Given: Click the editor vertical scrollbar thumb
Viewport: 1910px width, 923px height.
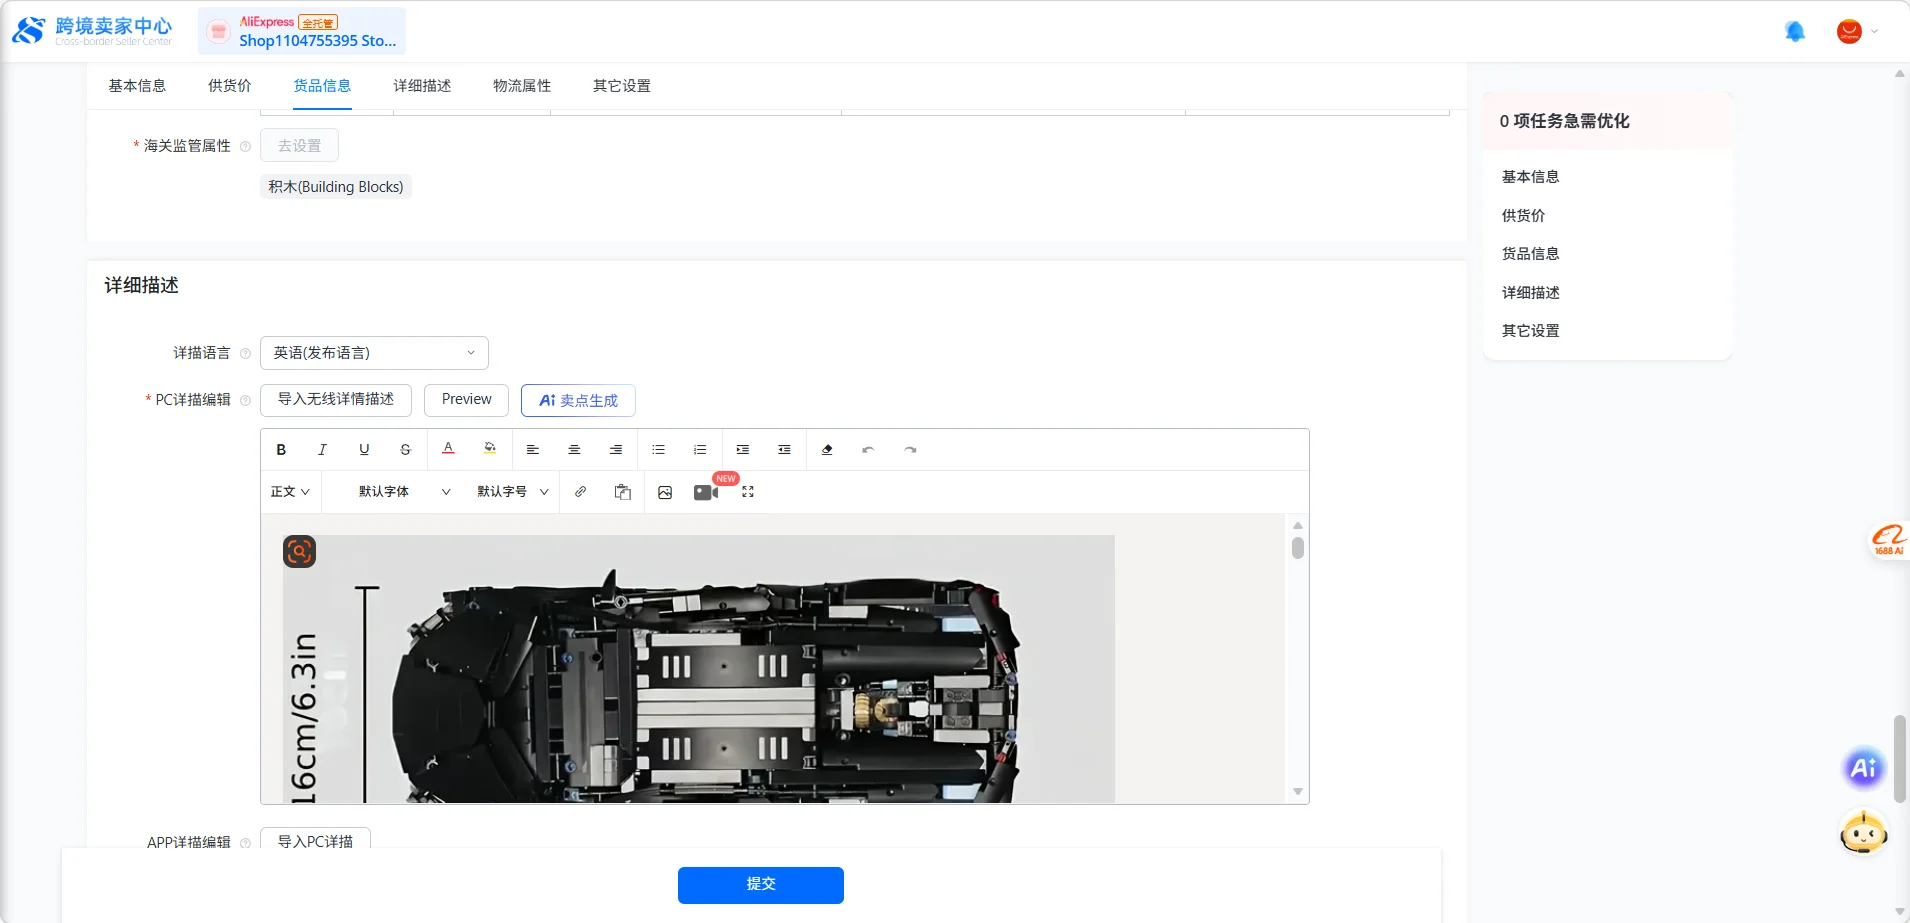Looking at the screenshot, I should [1297, 548].
